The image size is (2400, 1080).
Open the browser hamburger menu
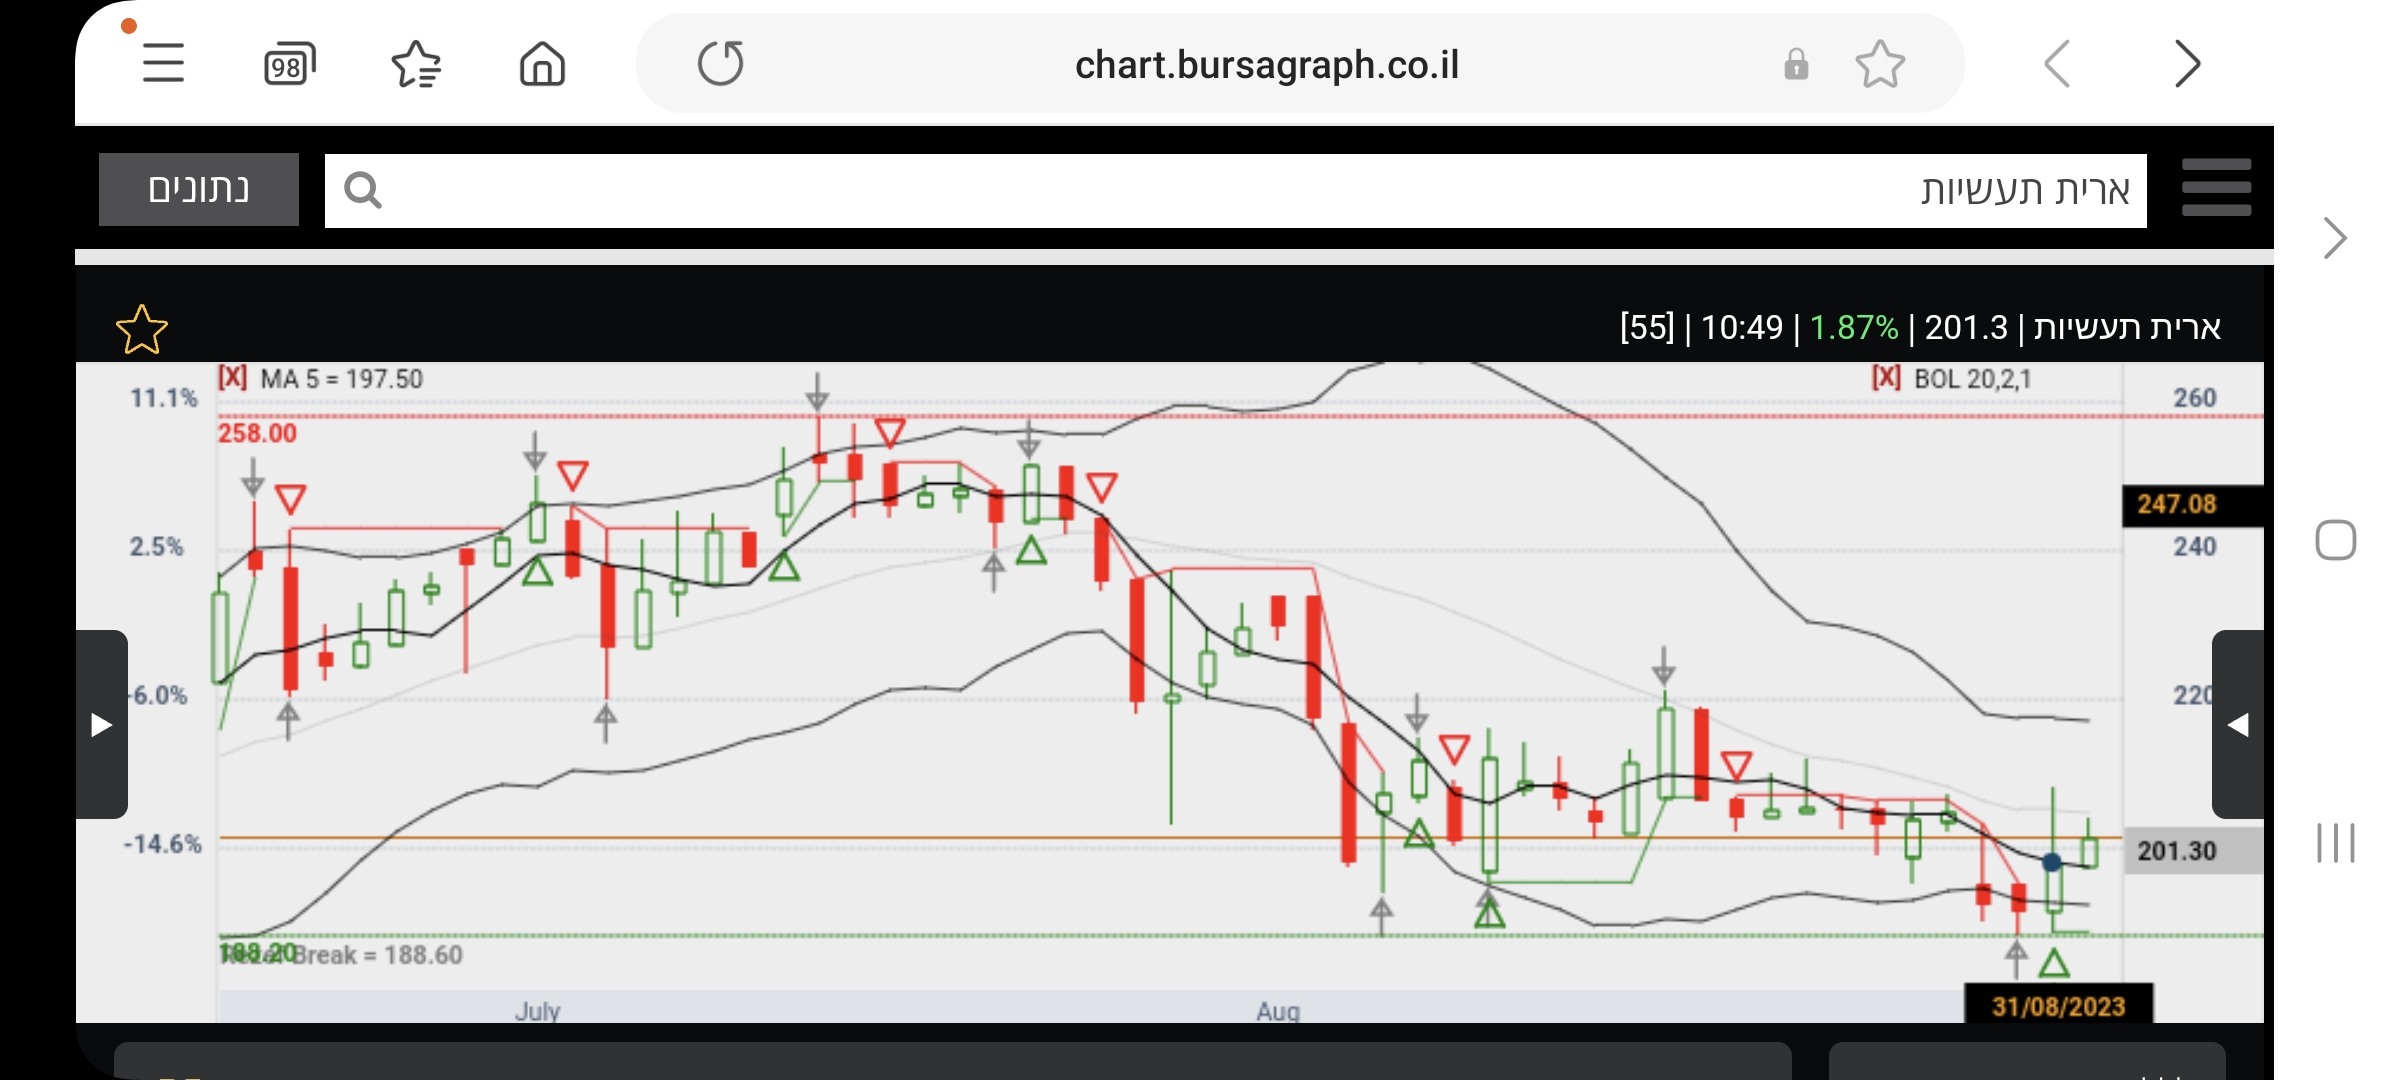pos(163,64)
